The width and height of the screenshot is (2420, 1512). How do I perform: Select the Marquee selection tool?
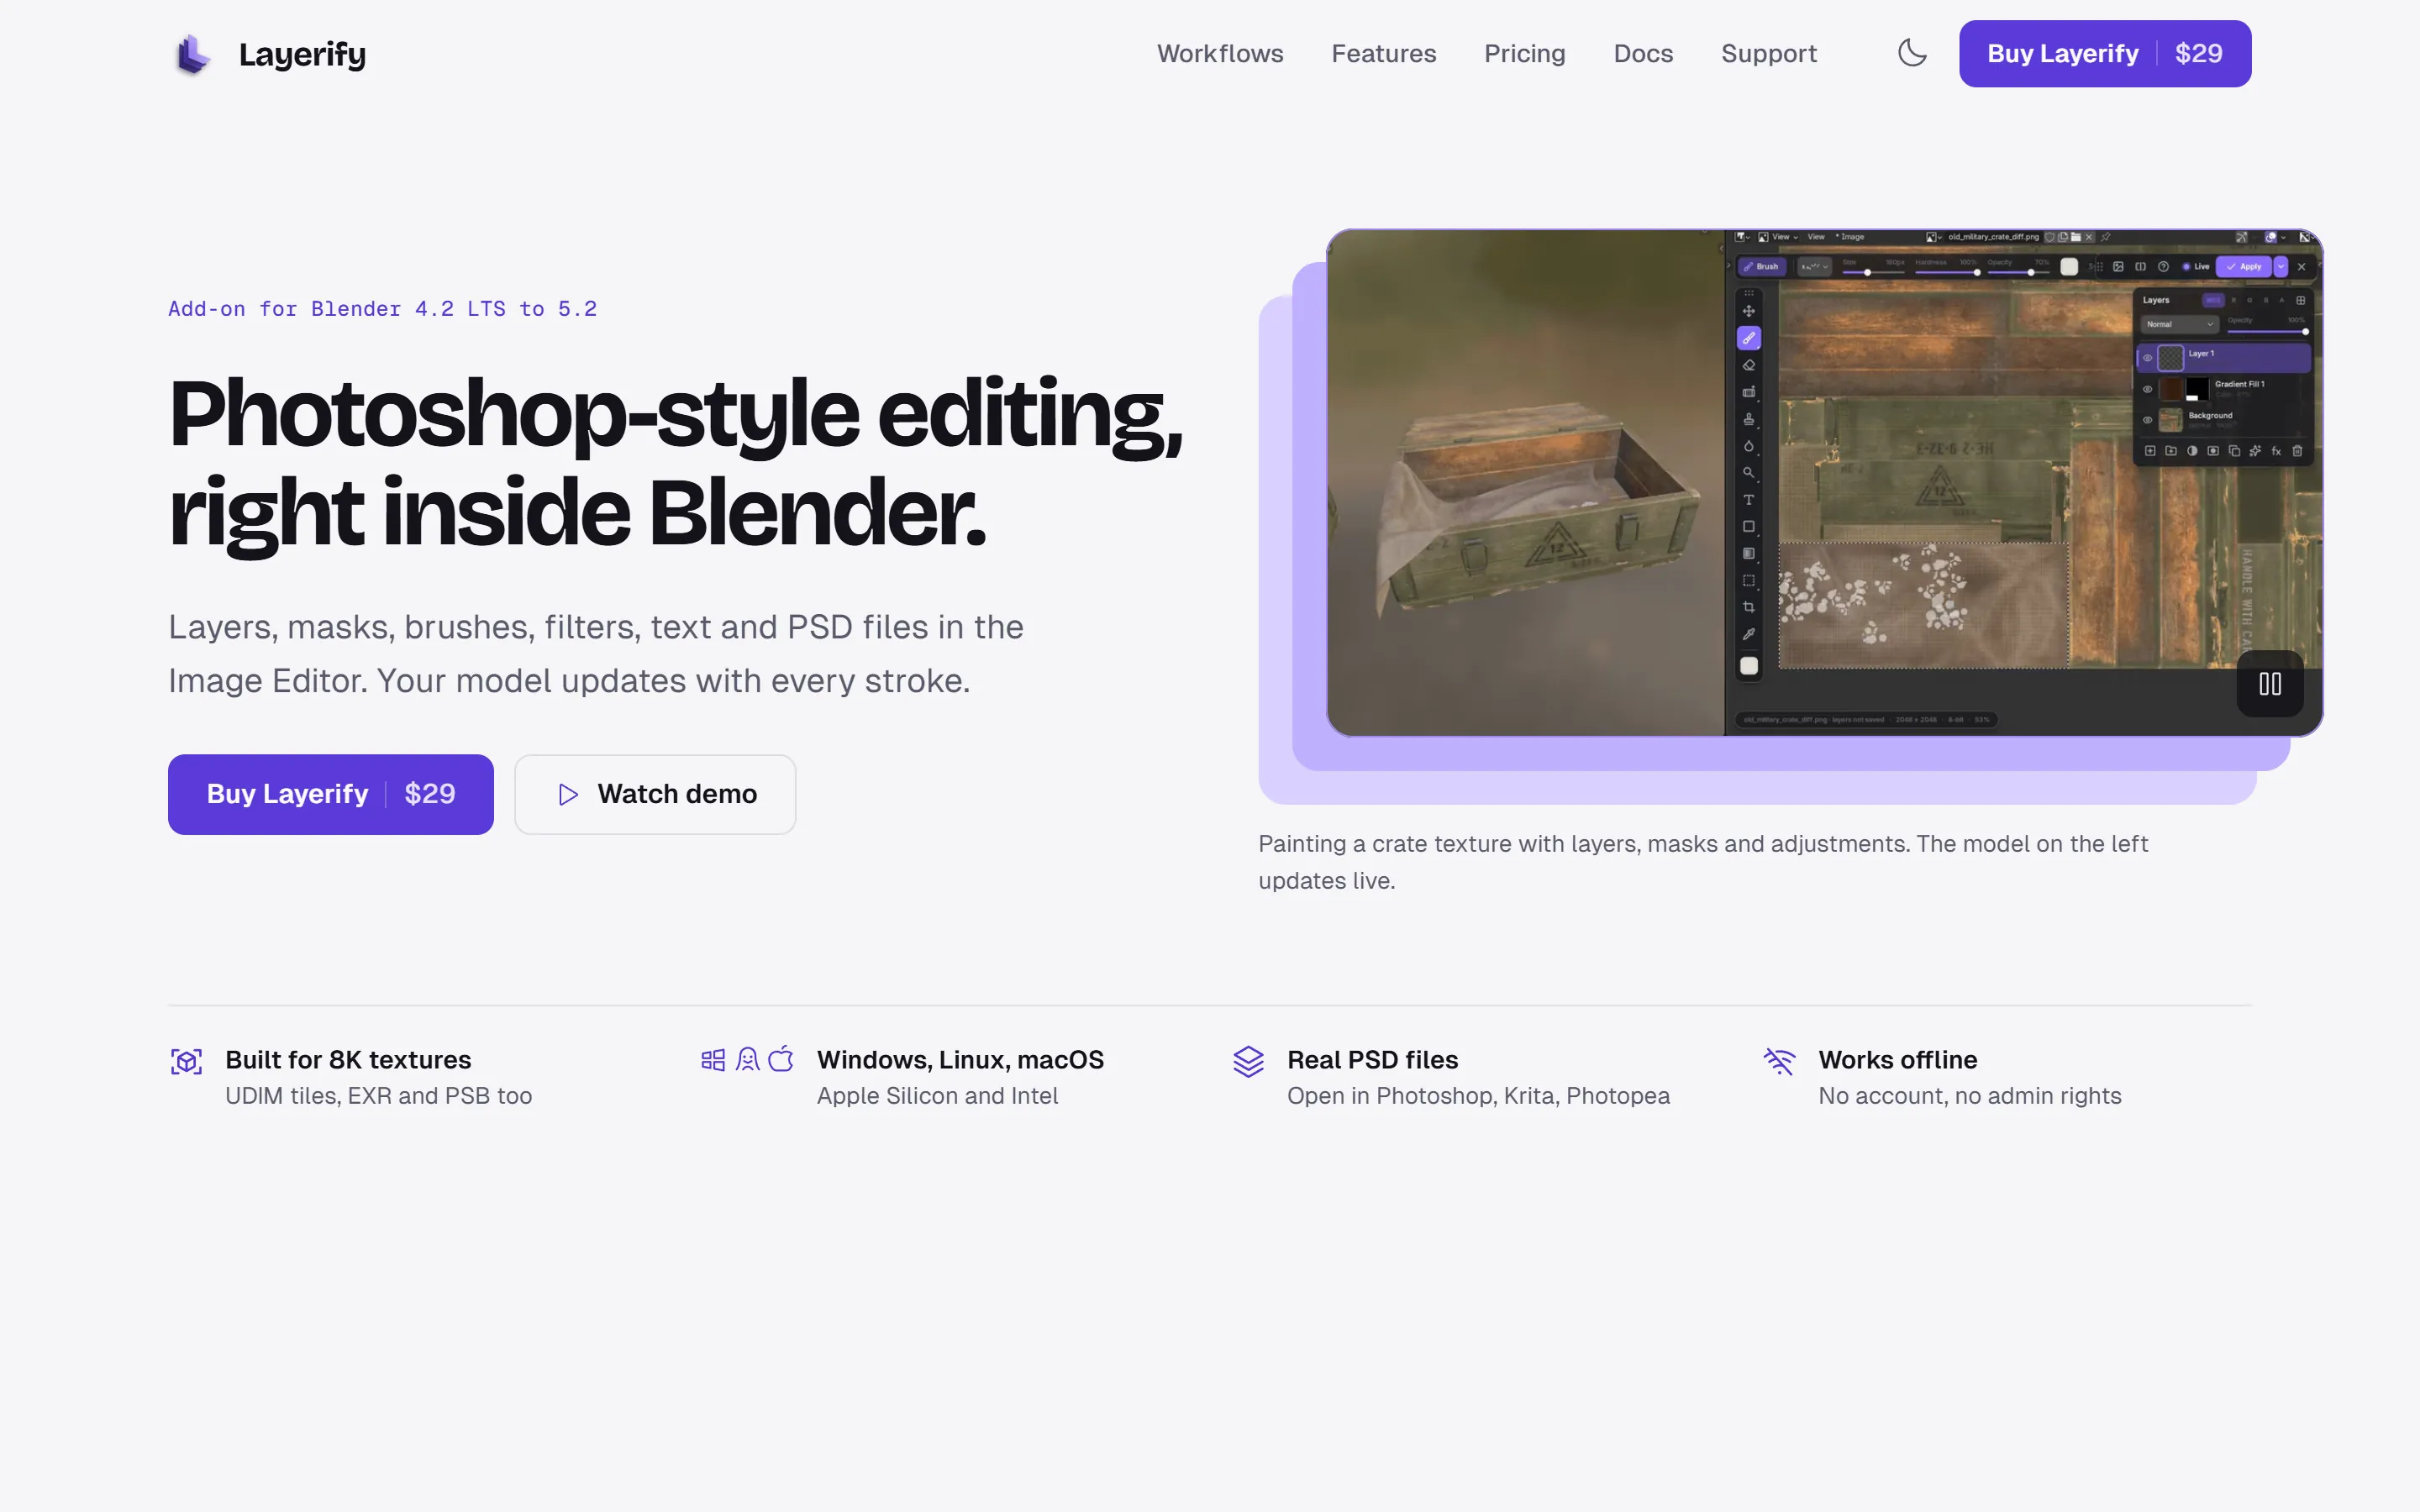(x=1748, y=580)
